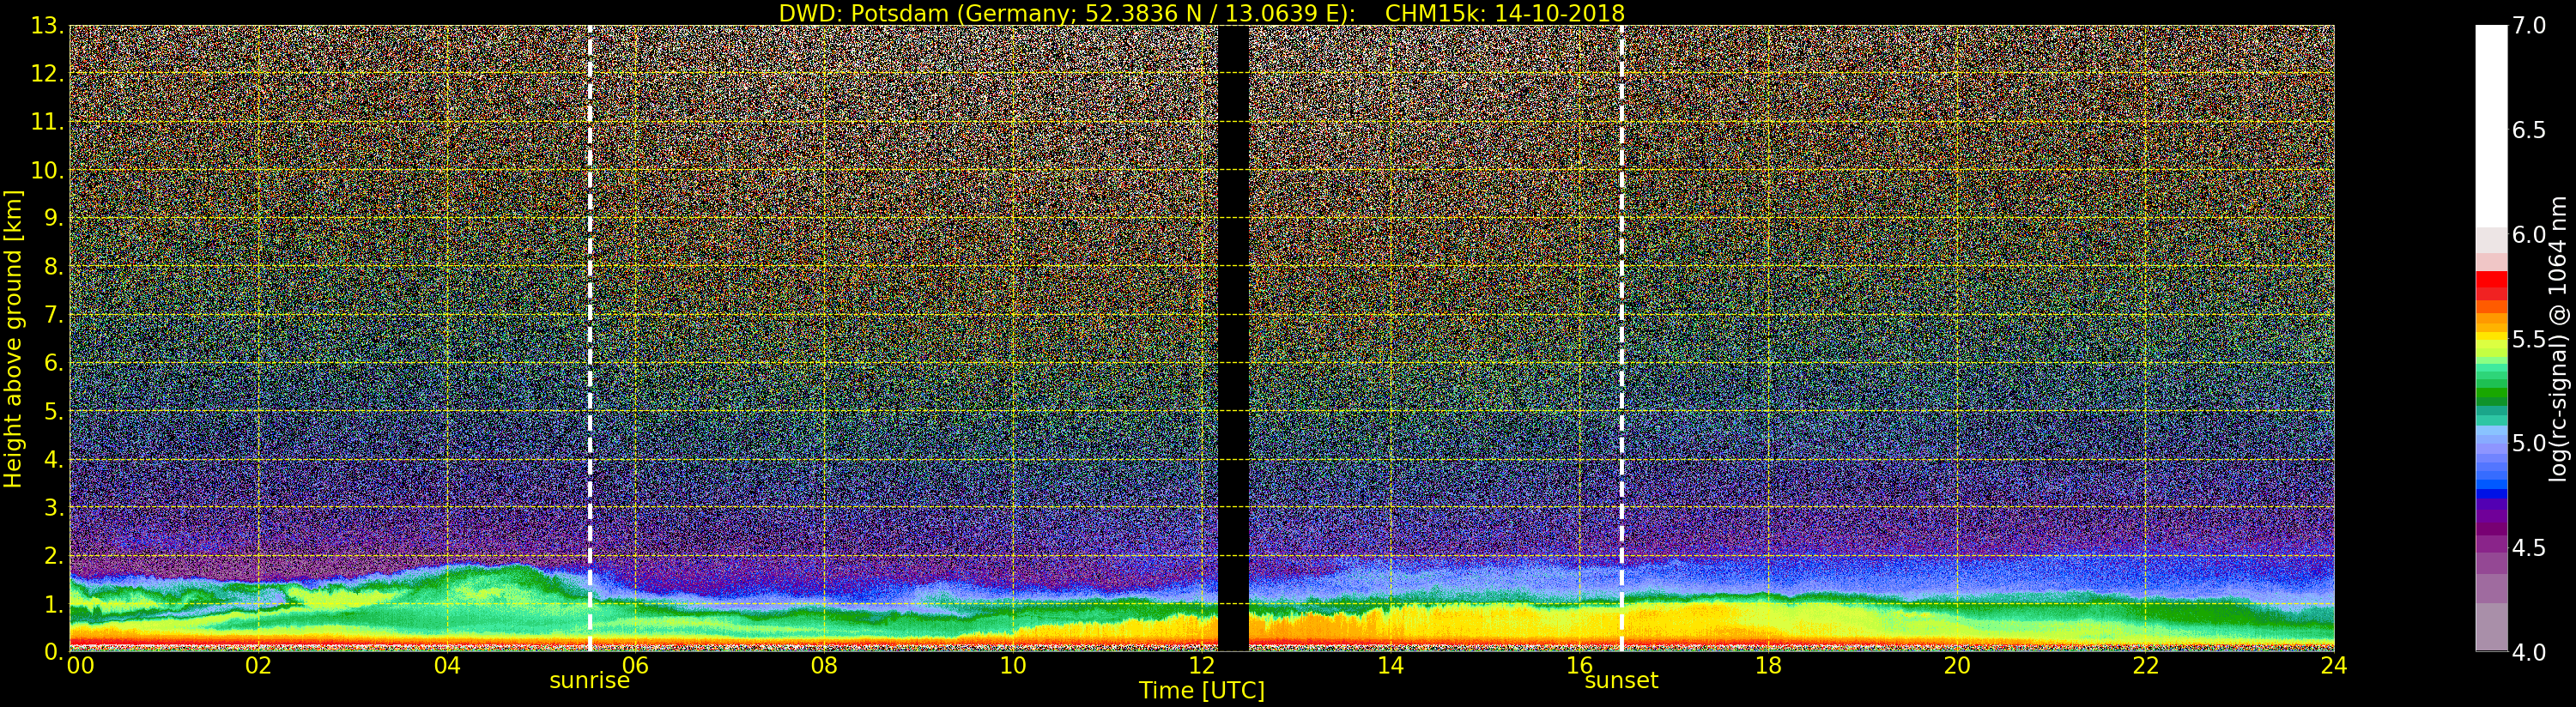Click time tick label "24"
The height and width of the screenshot is (707, 2576).
pyautogui.click(x=2334, y=666)
